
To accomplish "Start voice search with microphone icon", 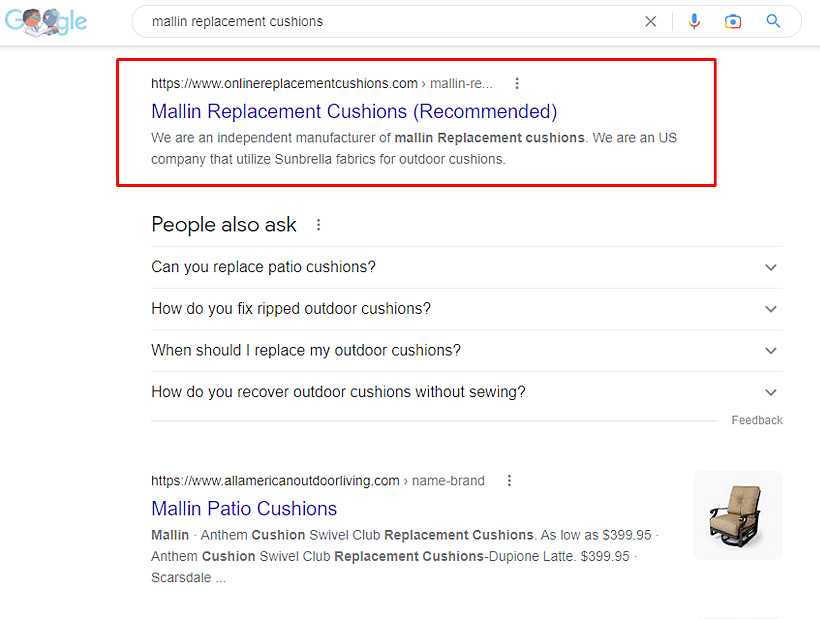I will (x=694, y=21).
